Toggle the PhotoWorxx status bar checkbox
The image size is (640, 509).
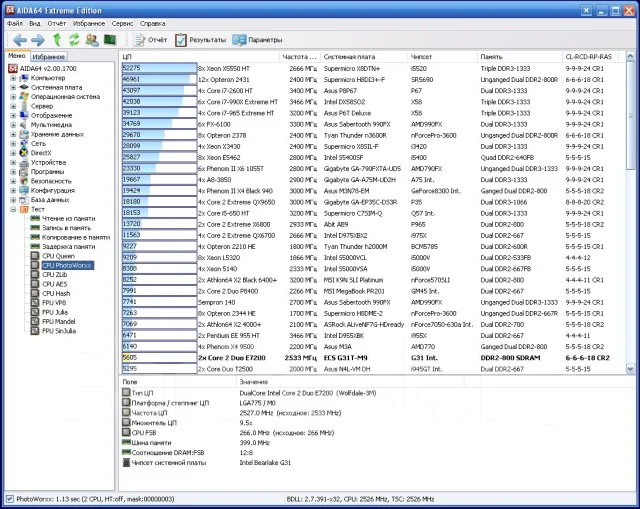click(x=10, y=499)
